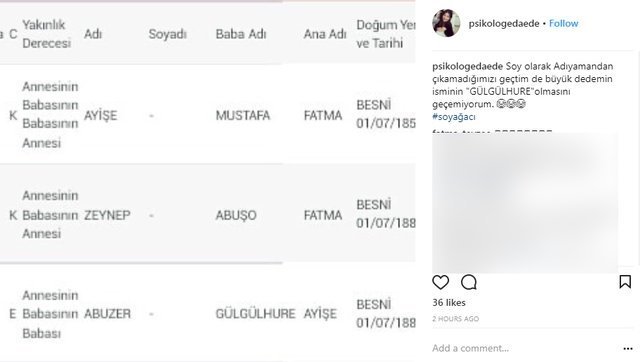Select the Yakınlık Derecesi column header
The height and width of the screenshot is (362, 640).
(x=47, y=34)
